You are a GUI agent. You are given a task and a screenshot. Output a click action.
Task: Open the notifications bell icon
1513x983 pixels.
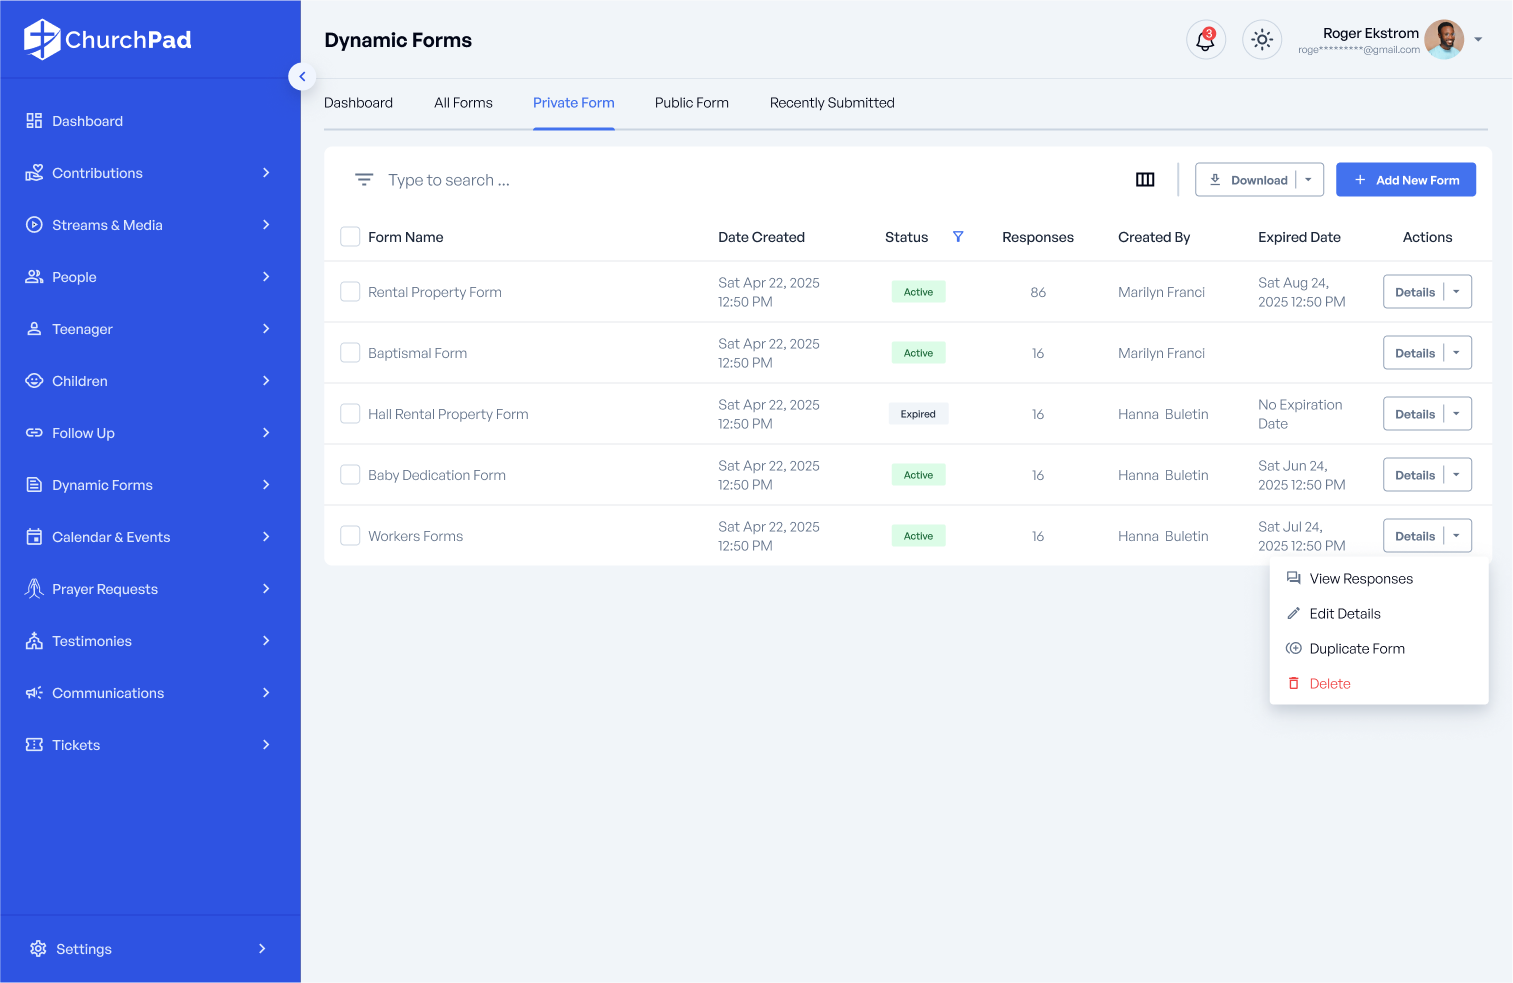1205,40
